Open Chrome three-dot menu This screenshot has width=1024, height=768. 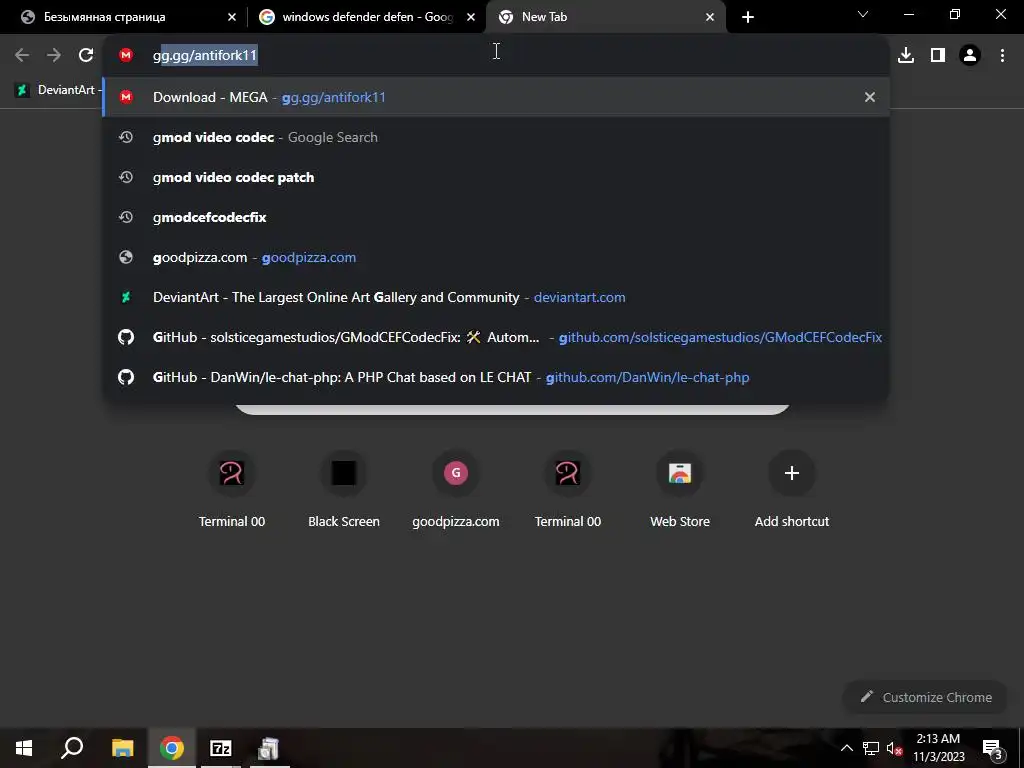coord(1002,56)
